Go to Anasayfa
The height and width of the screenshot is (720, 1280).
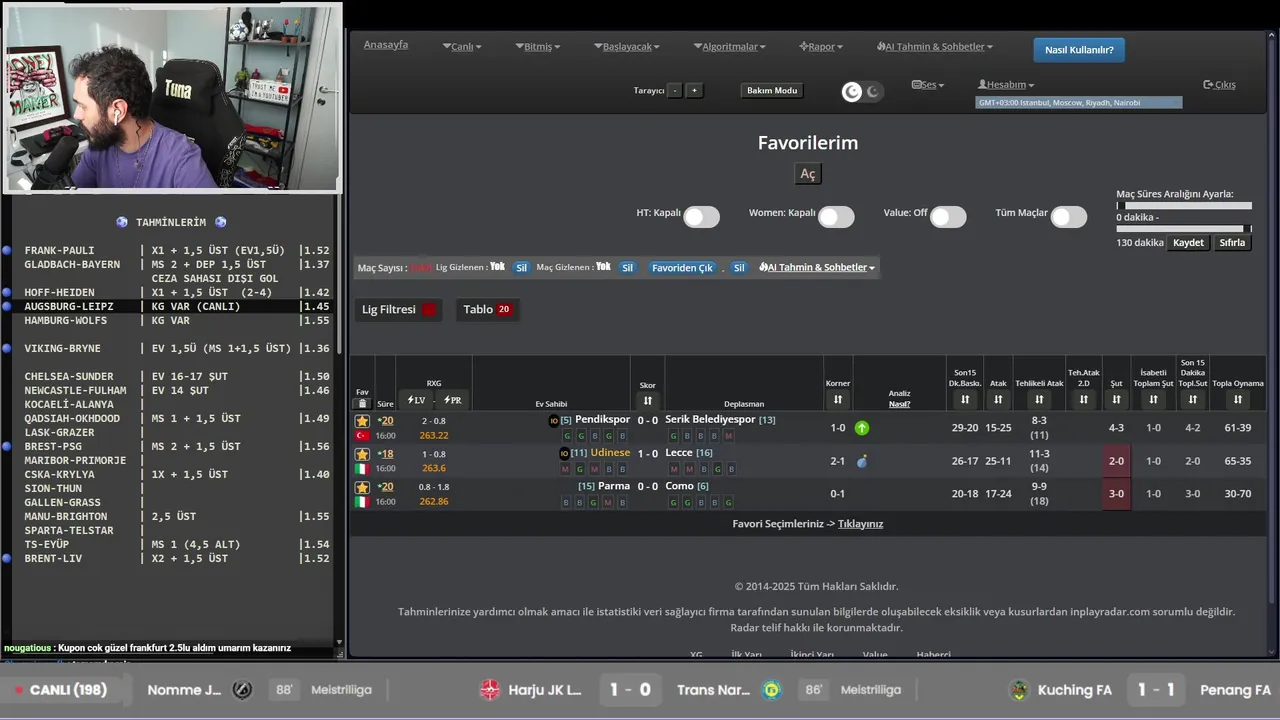pos(386,45)
